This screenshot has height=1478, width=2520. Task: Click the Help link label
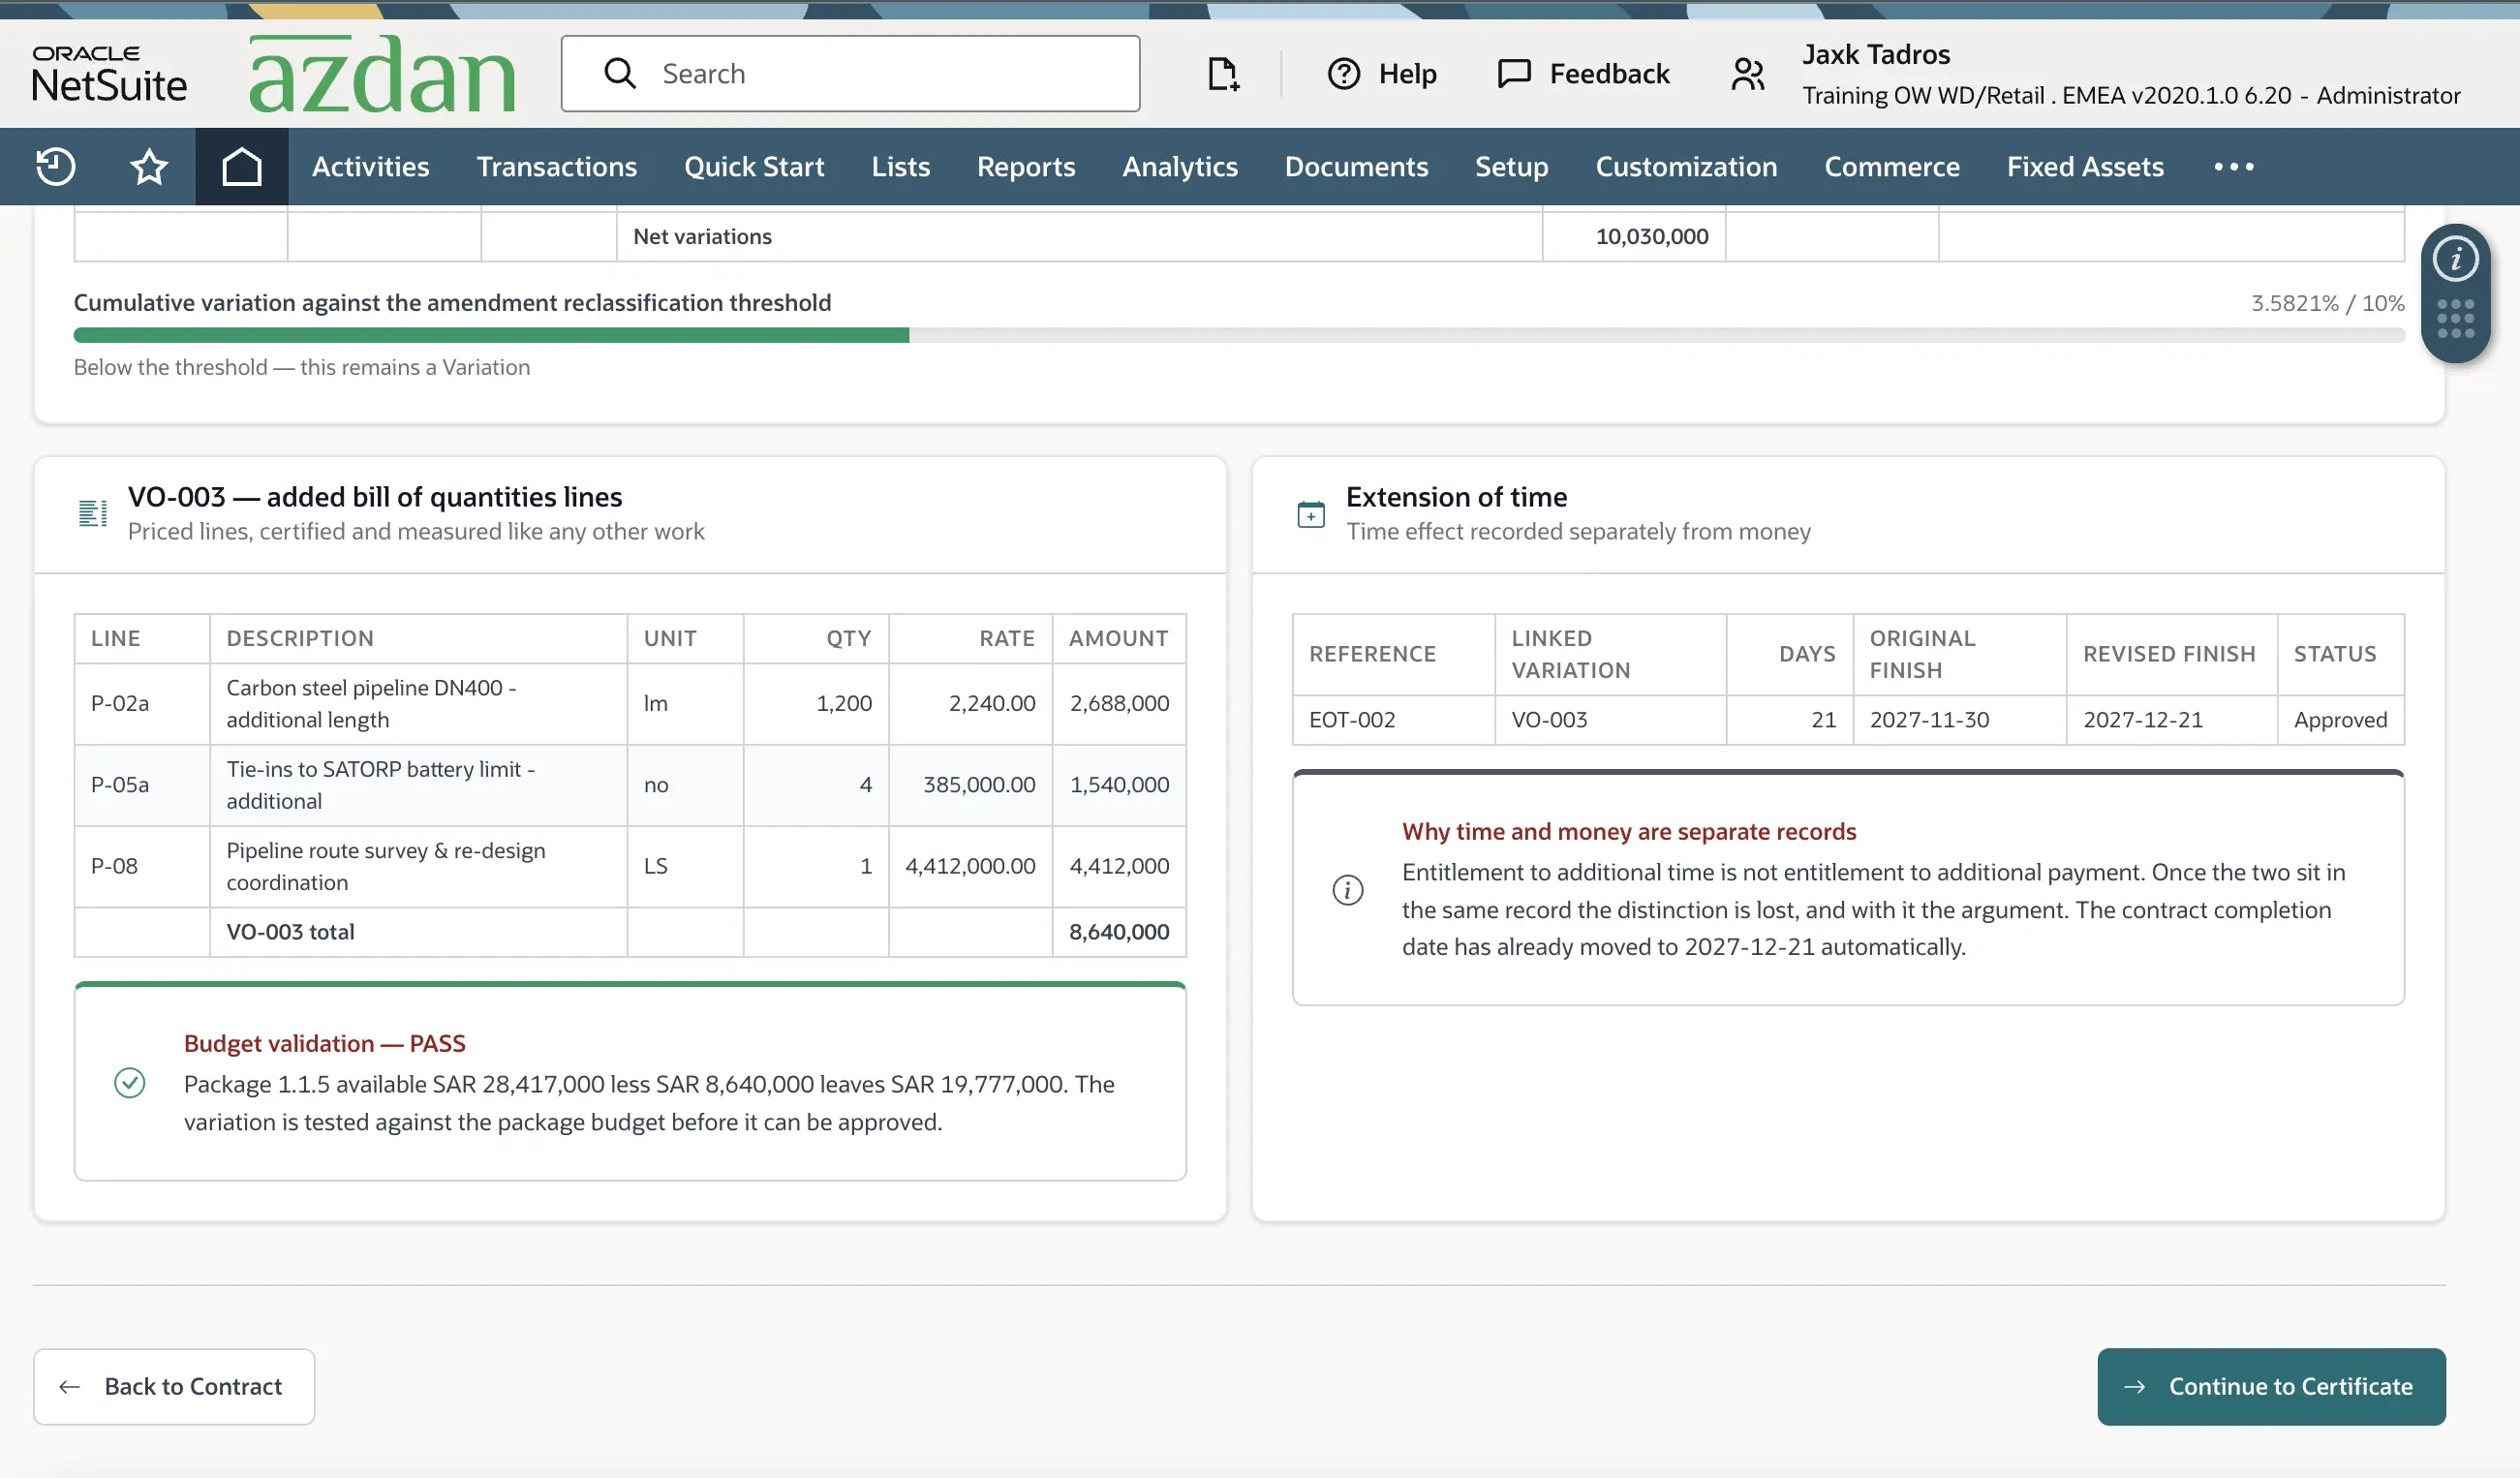pos(1407,73)
